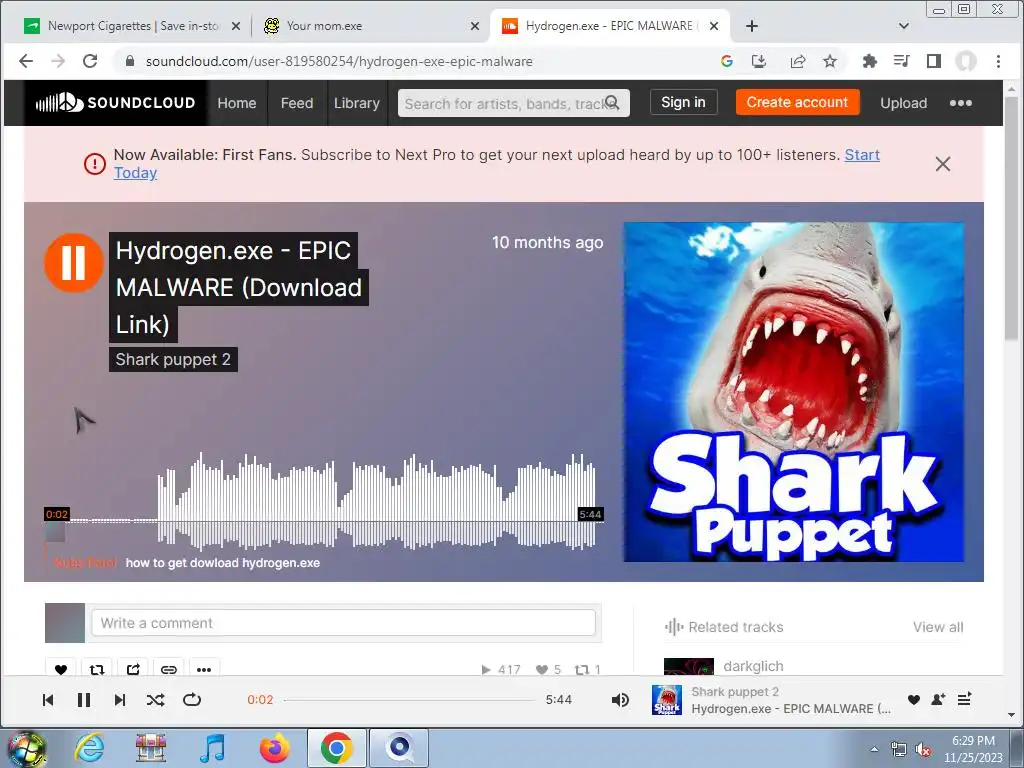Open Firefox from the taskbar

pyautogui.click(x=274, y=748)
